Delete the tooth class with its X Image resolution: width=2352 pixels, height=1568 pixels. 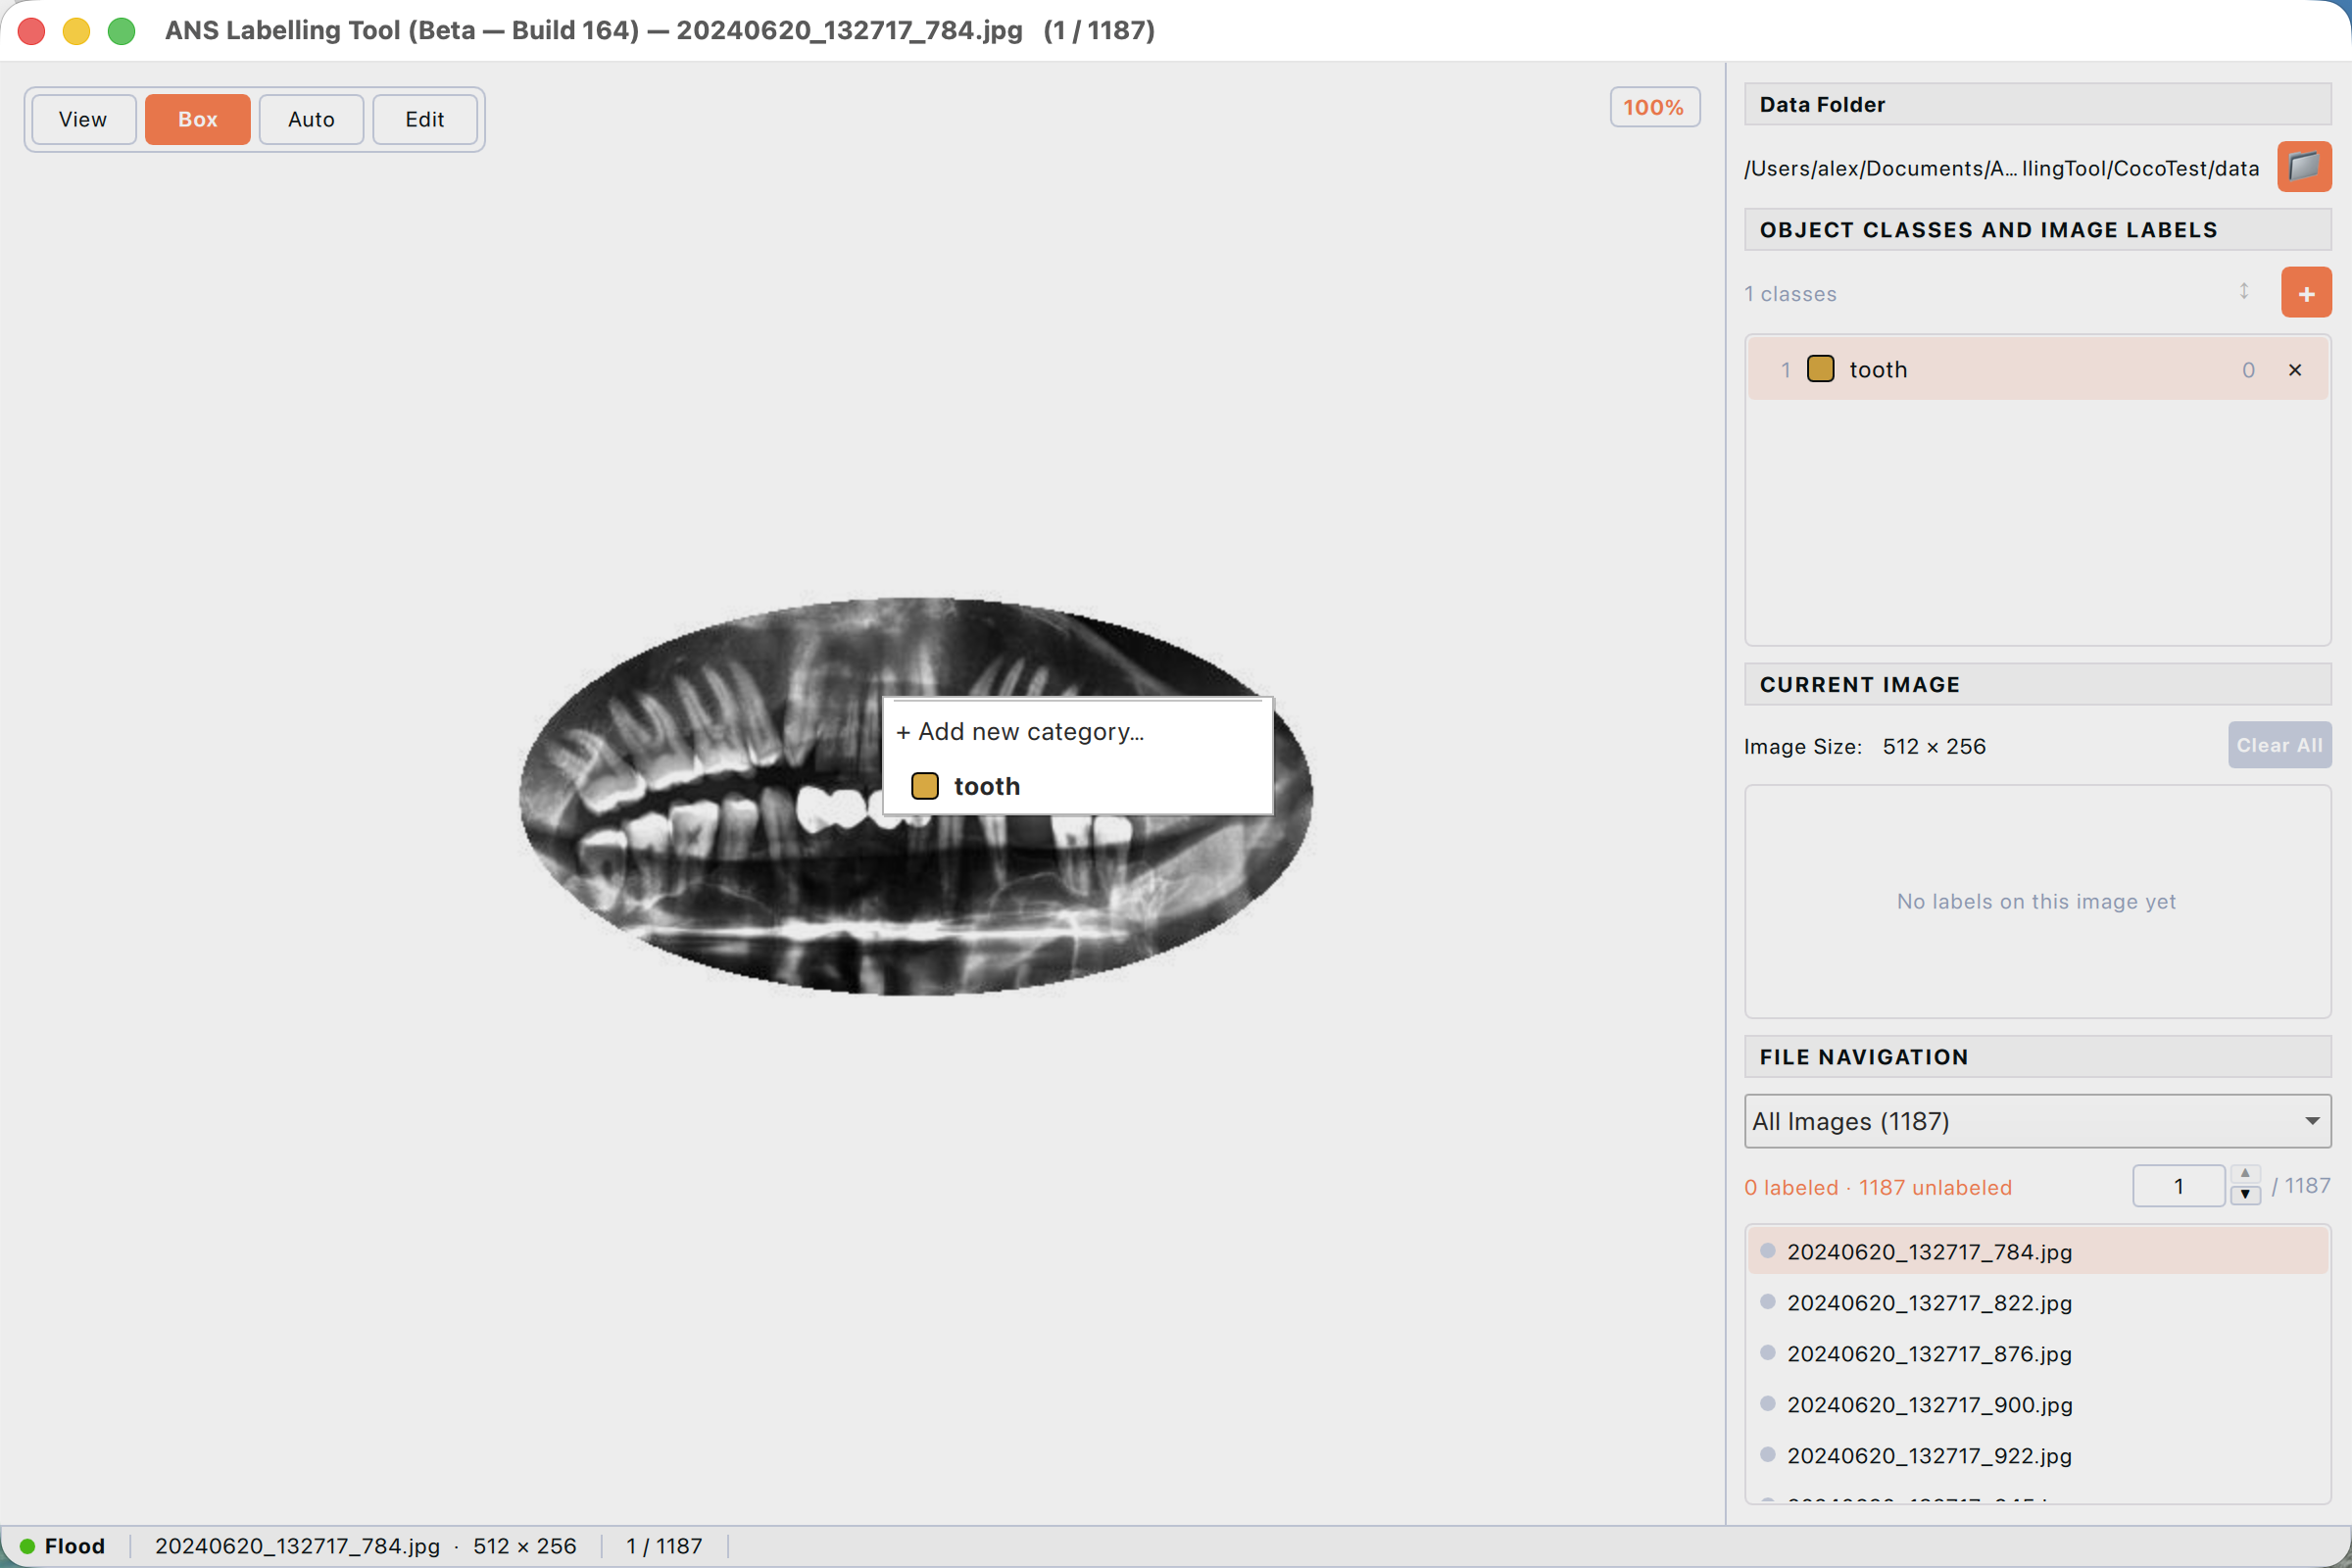coord(2295,370)
